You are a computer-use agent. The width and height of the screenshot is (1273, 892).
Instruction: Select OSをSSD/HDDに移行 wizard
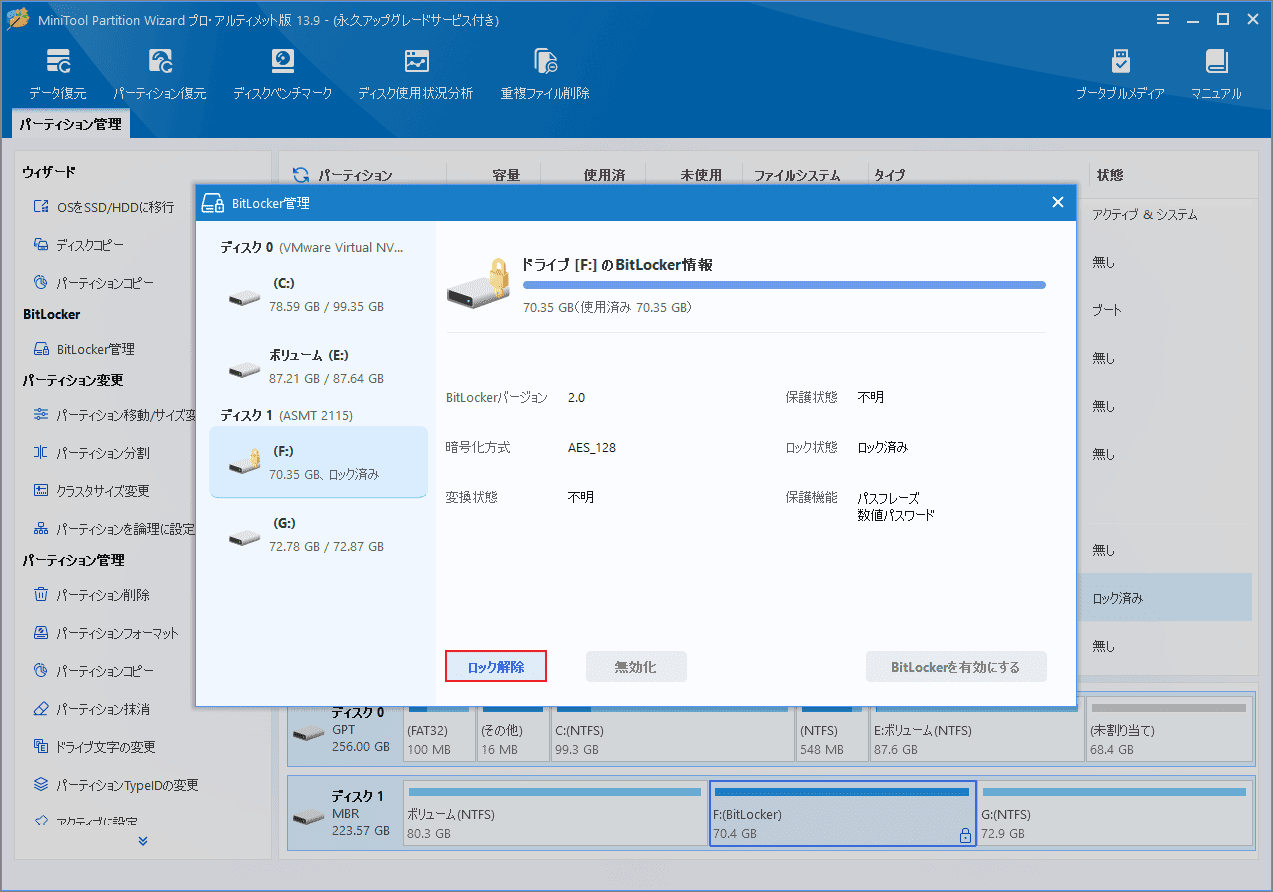pos(103,207)
